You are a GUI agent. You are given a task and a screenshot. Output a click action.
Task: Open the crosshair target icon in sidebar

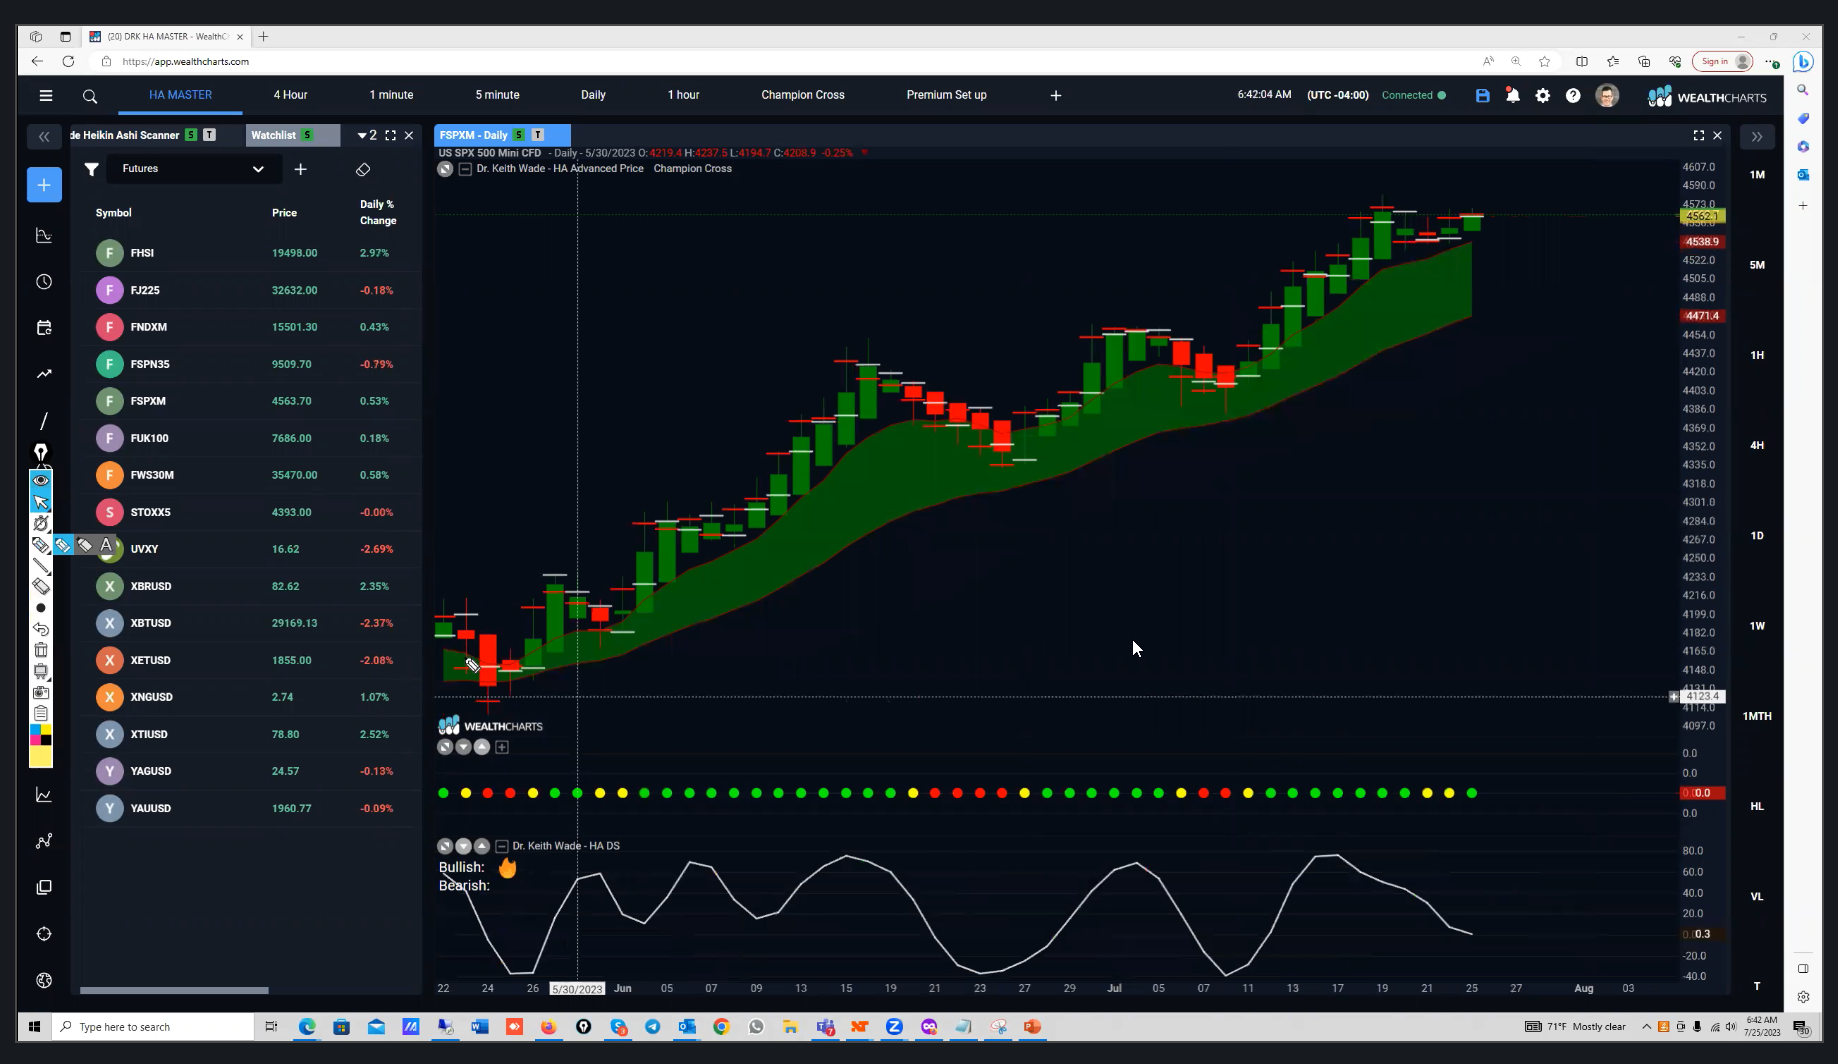point(44,934)
